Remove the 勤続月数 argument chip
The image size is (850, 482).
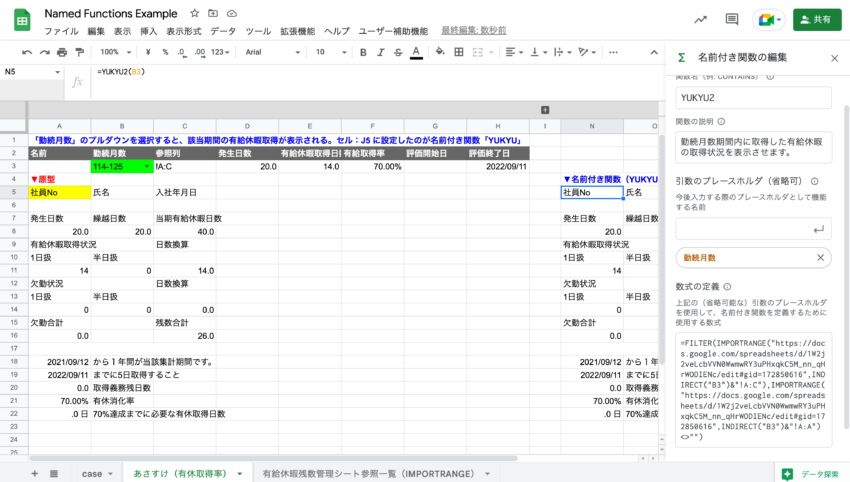tap(820, 258)
